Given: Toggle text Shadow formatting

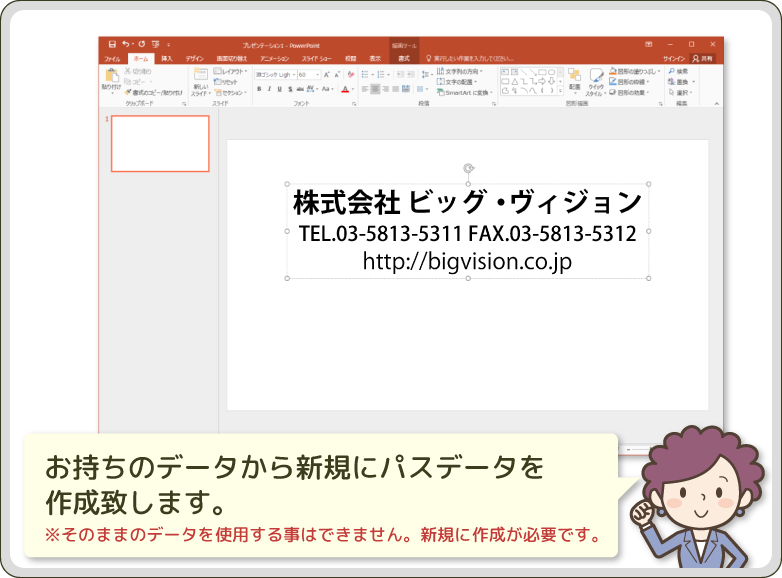Looking at the screenshot, I should point(290,89).
